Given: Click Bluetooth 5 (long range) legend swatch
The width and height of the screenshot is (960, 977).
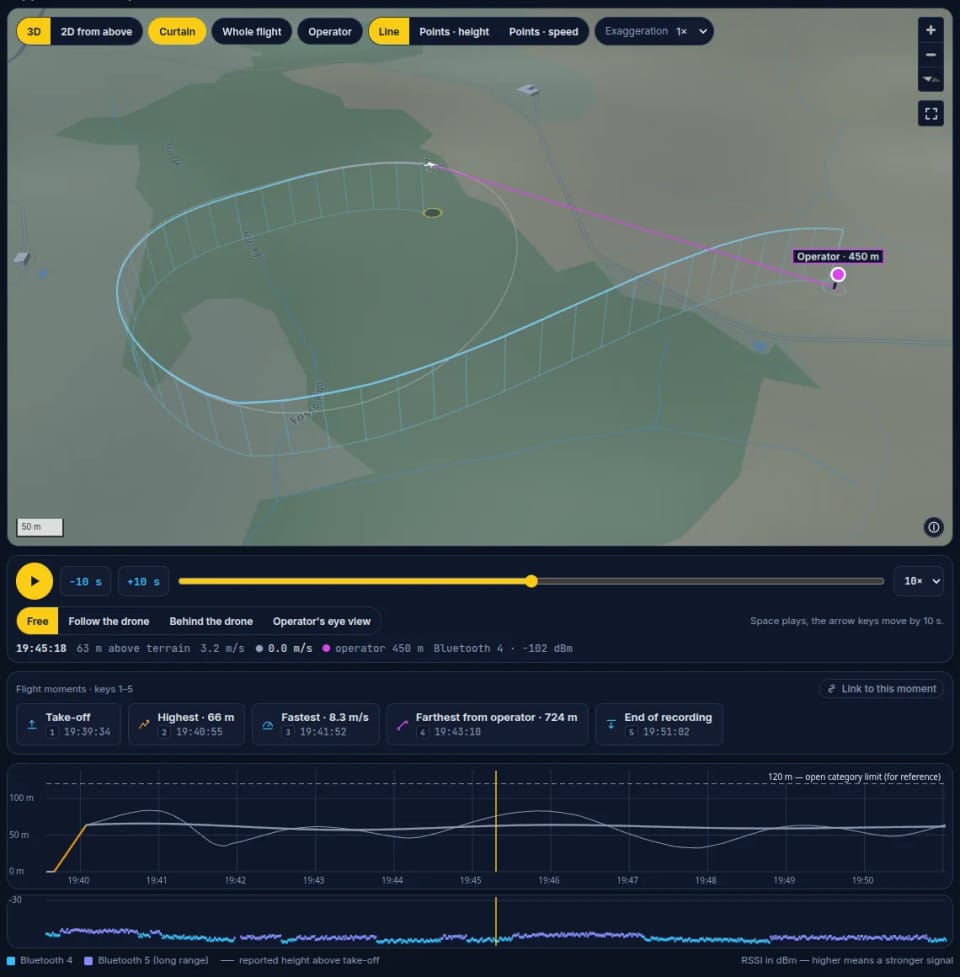Looking at the screenshot, I should [x=88, y=960].
